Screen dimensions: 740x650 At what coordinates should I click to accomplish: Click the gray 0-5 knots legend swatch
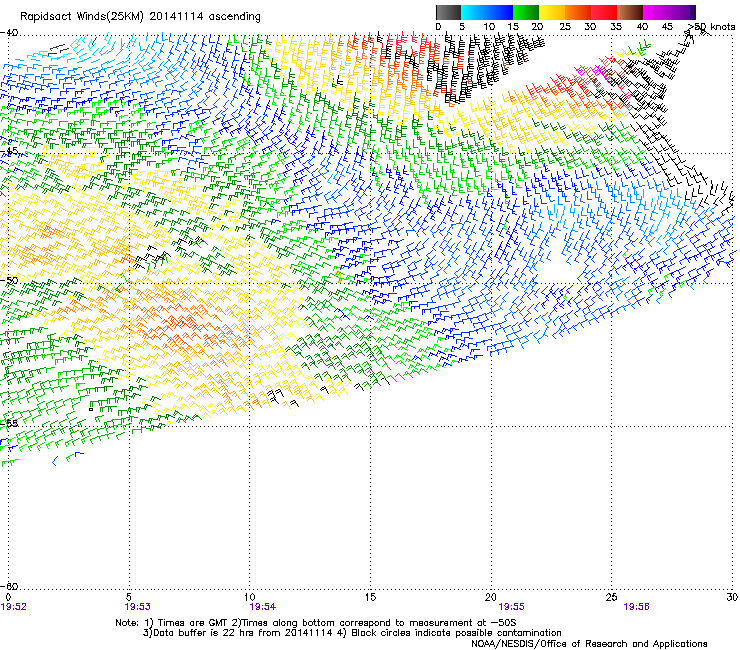click(x=448, y=12)
